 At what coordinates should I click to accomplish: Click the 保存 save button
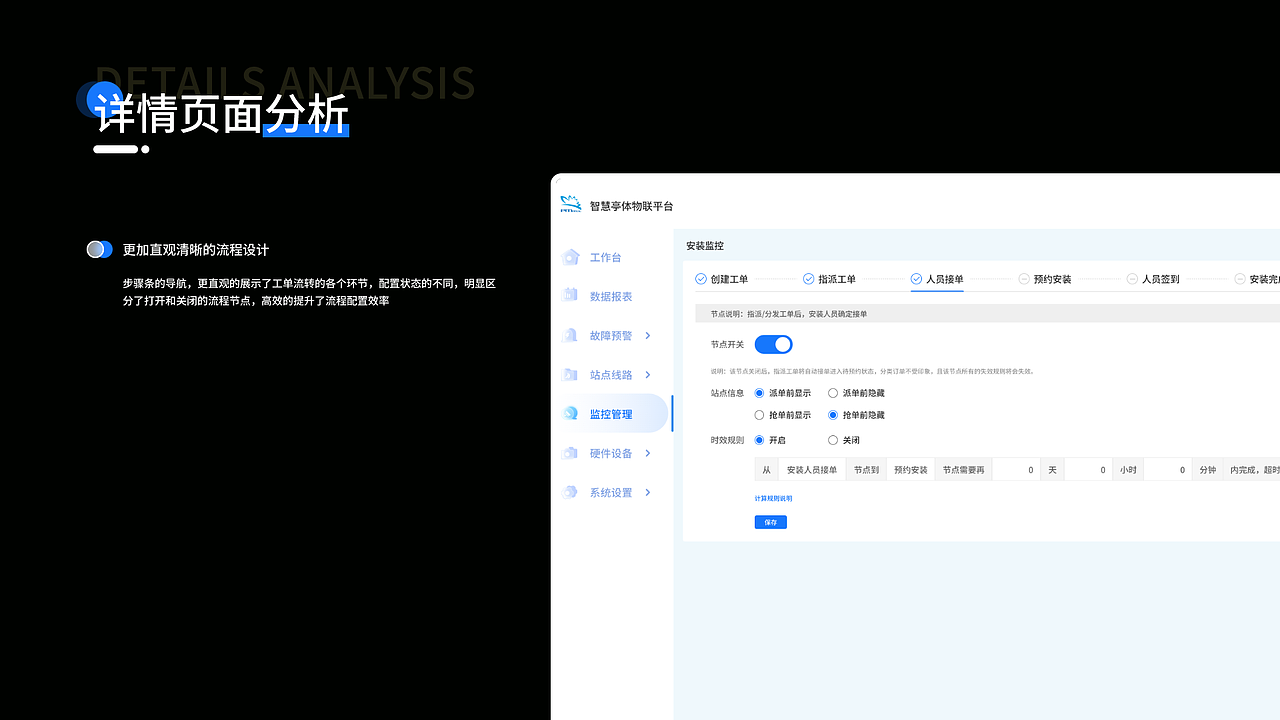coord(770,521)
